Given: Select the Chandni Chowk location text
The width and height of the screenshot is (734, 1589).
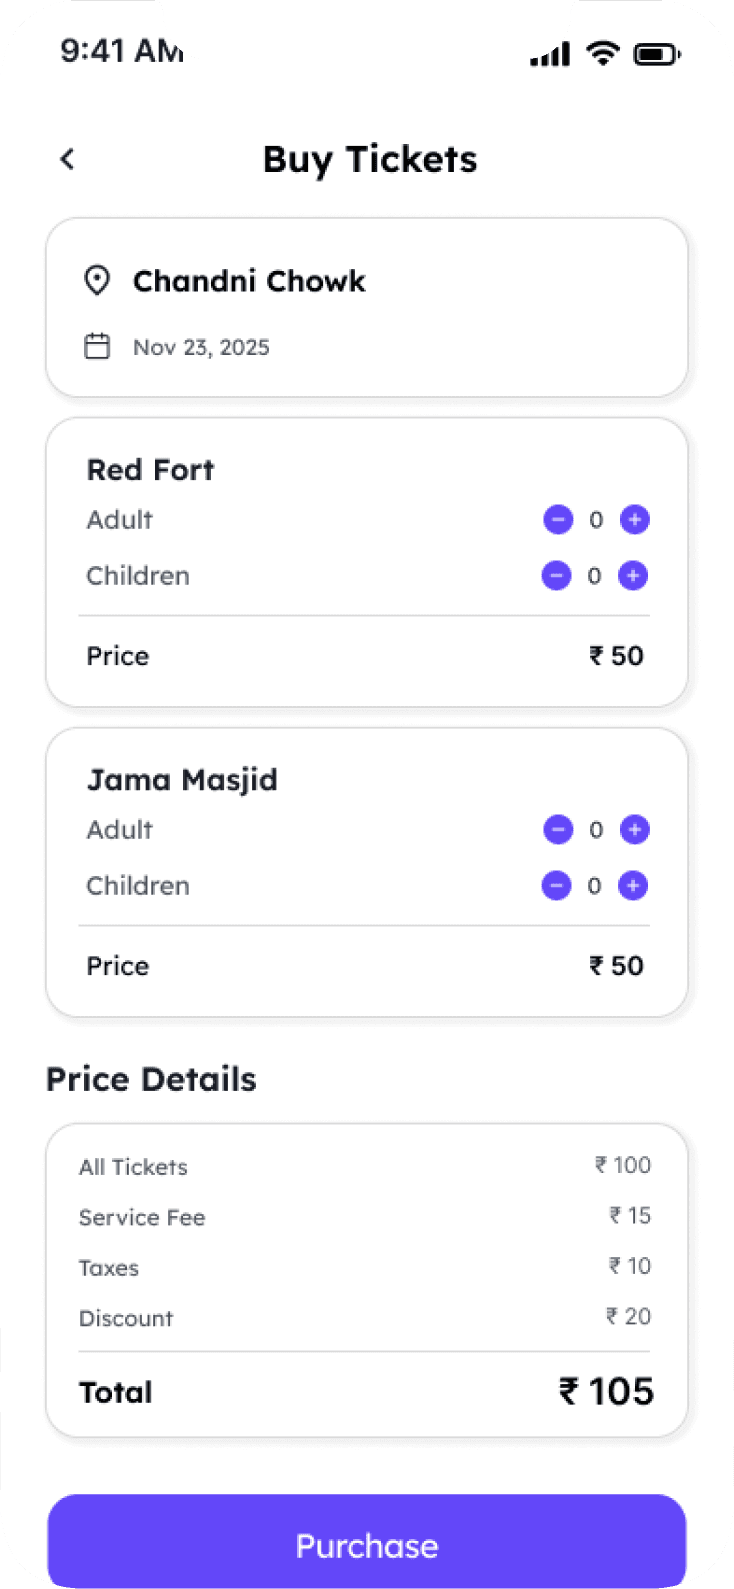Looking at the screenshot, I should (249, 281).
